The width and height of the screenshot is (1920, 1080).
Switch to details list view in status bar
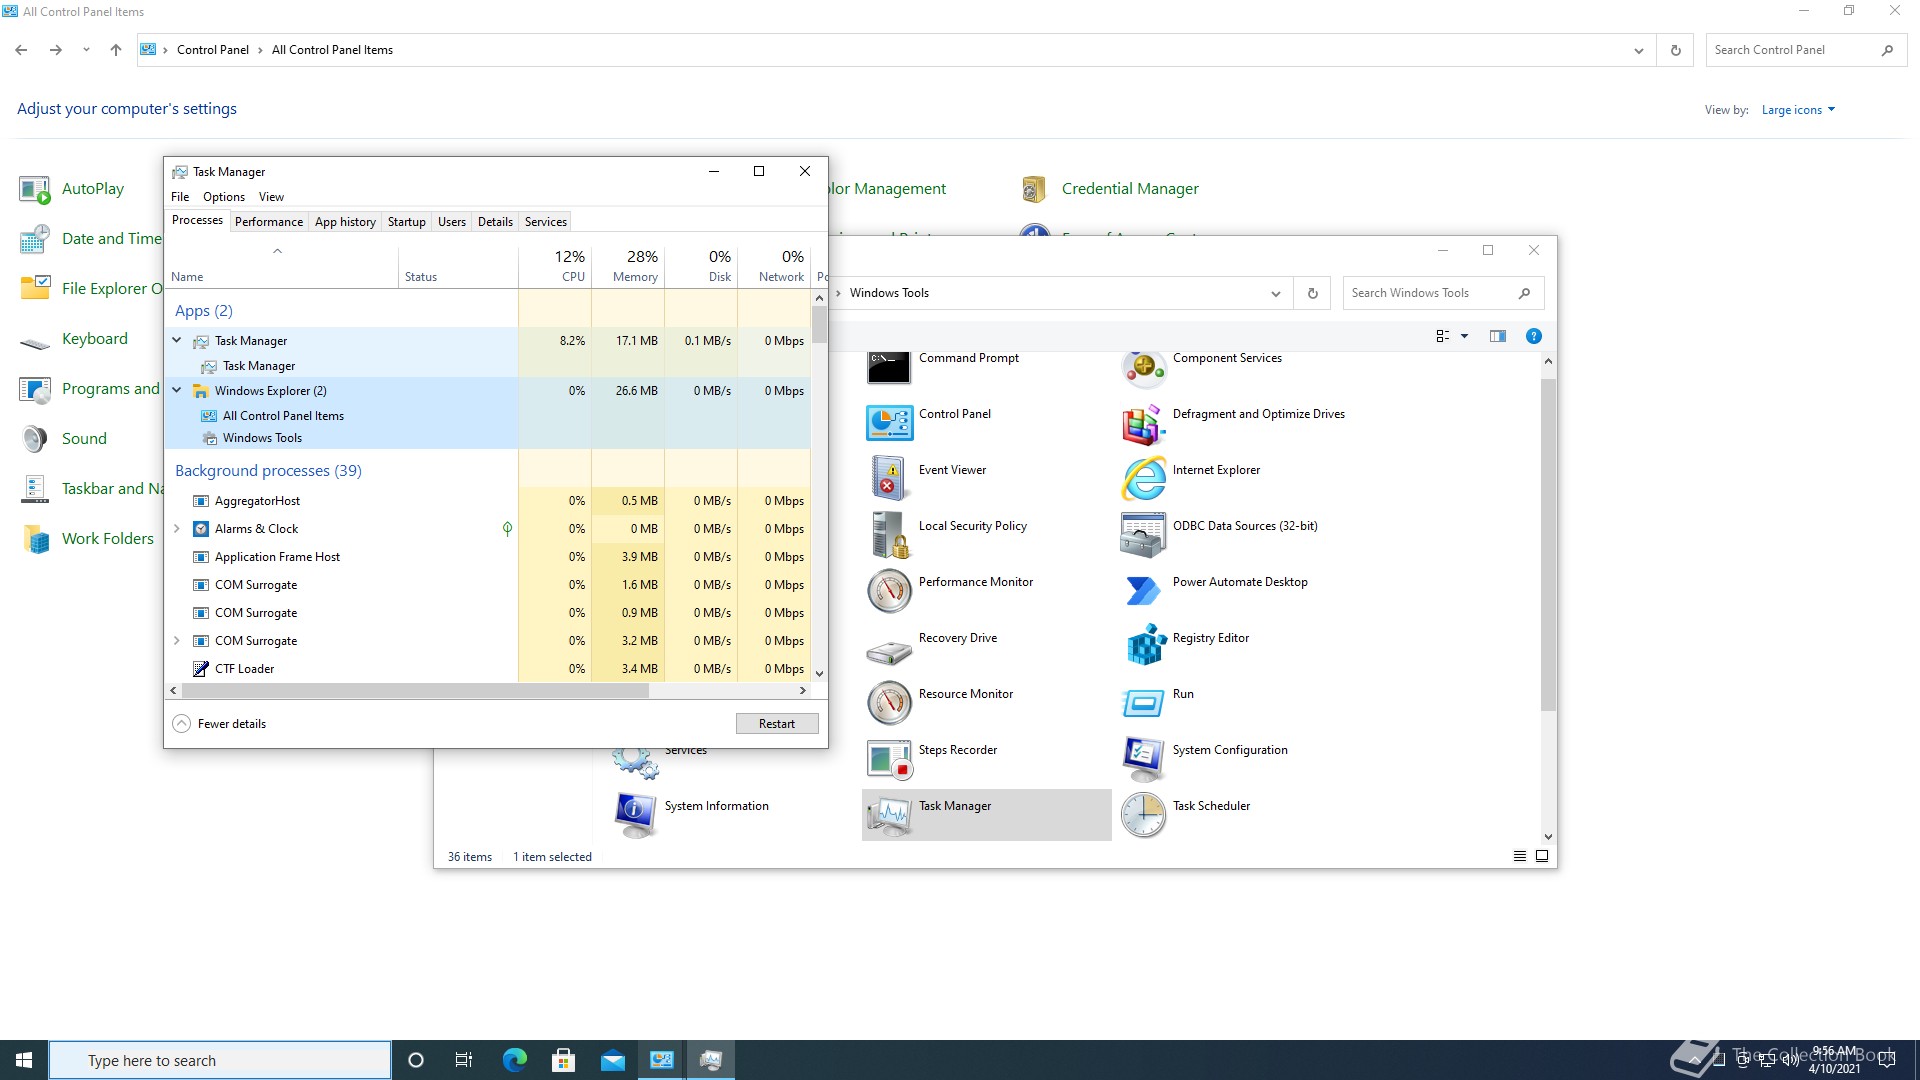[1520, 856]
